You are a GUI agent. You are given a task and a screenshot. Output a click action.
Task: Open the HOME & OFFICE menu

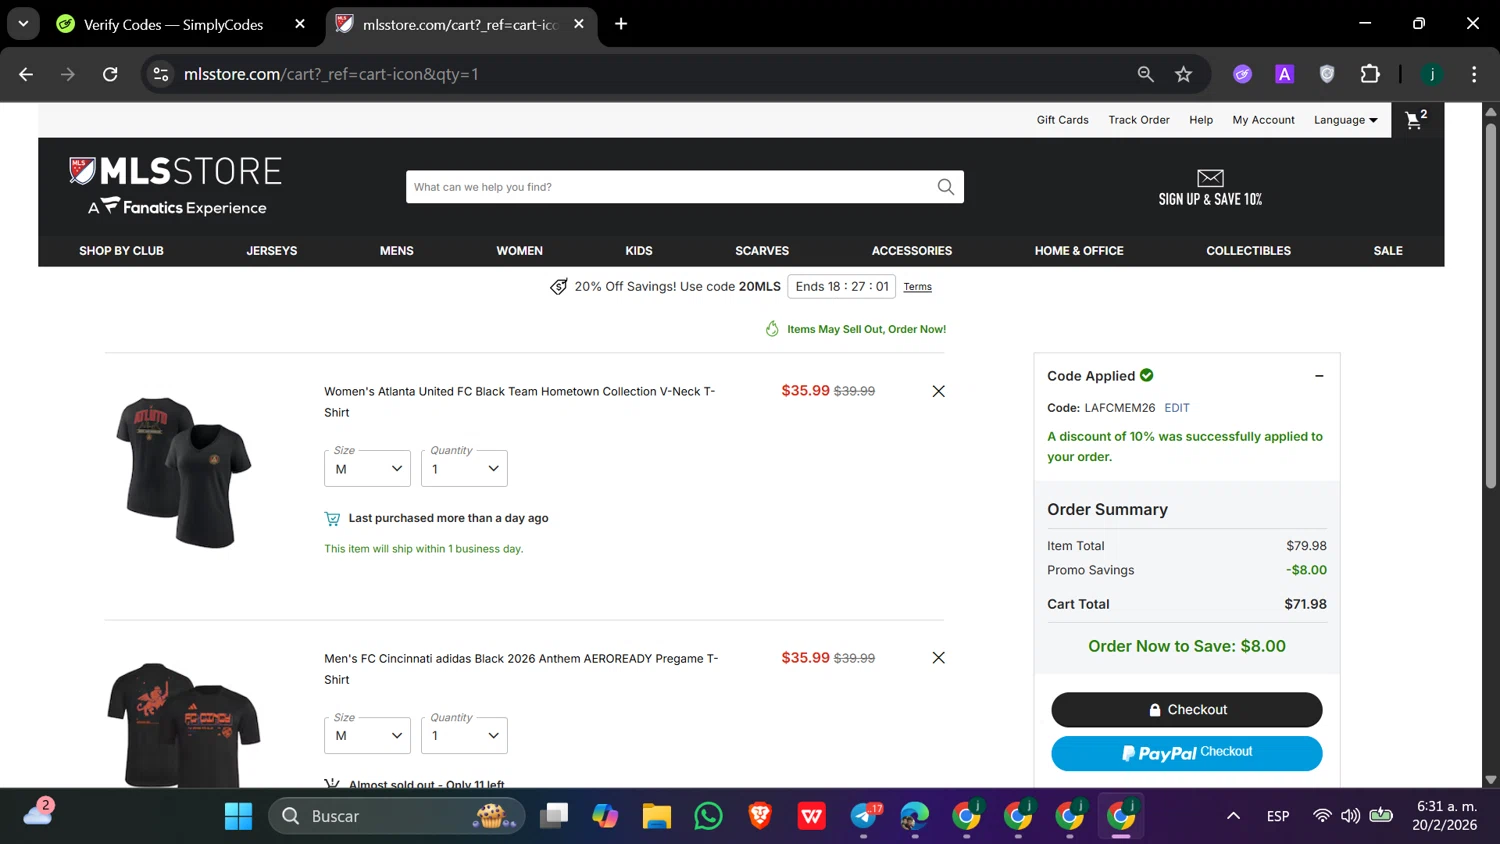[x=1079, y=251]
